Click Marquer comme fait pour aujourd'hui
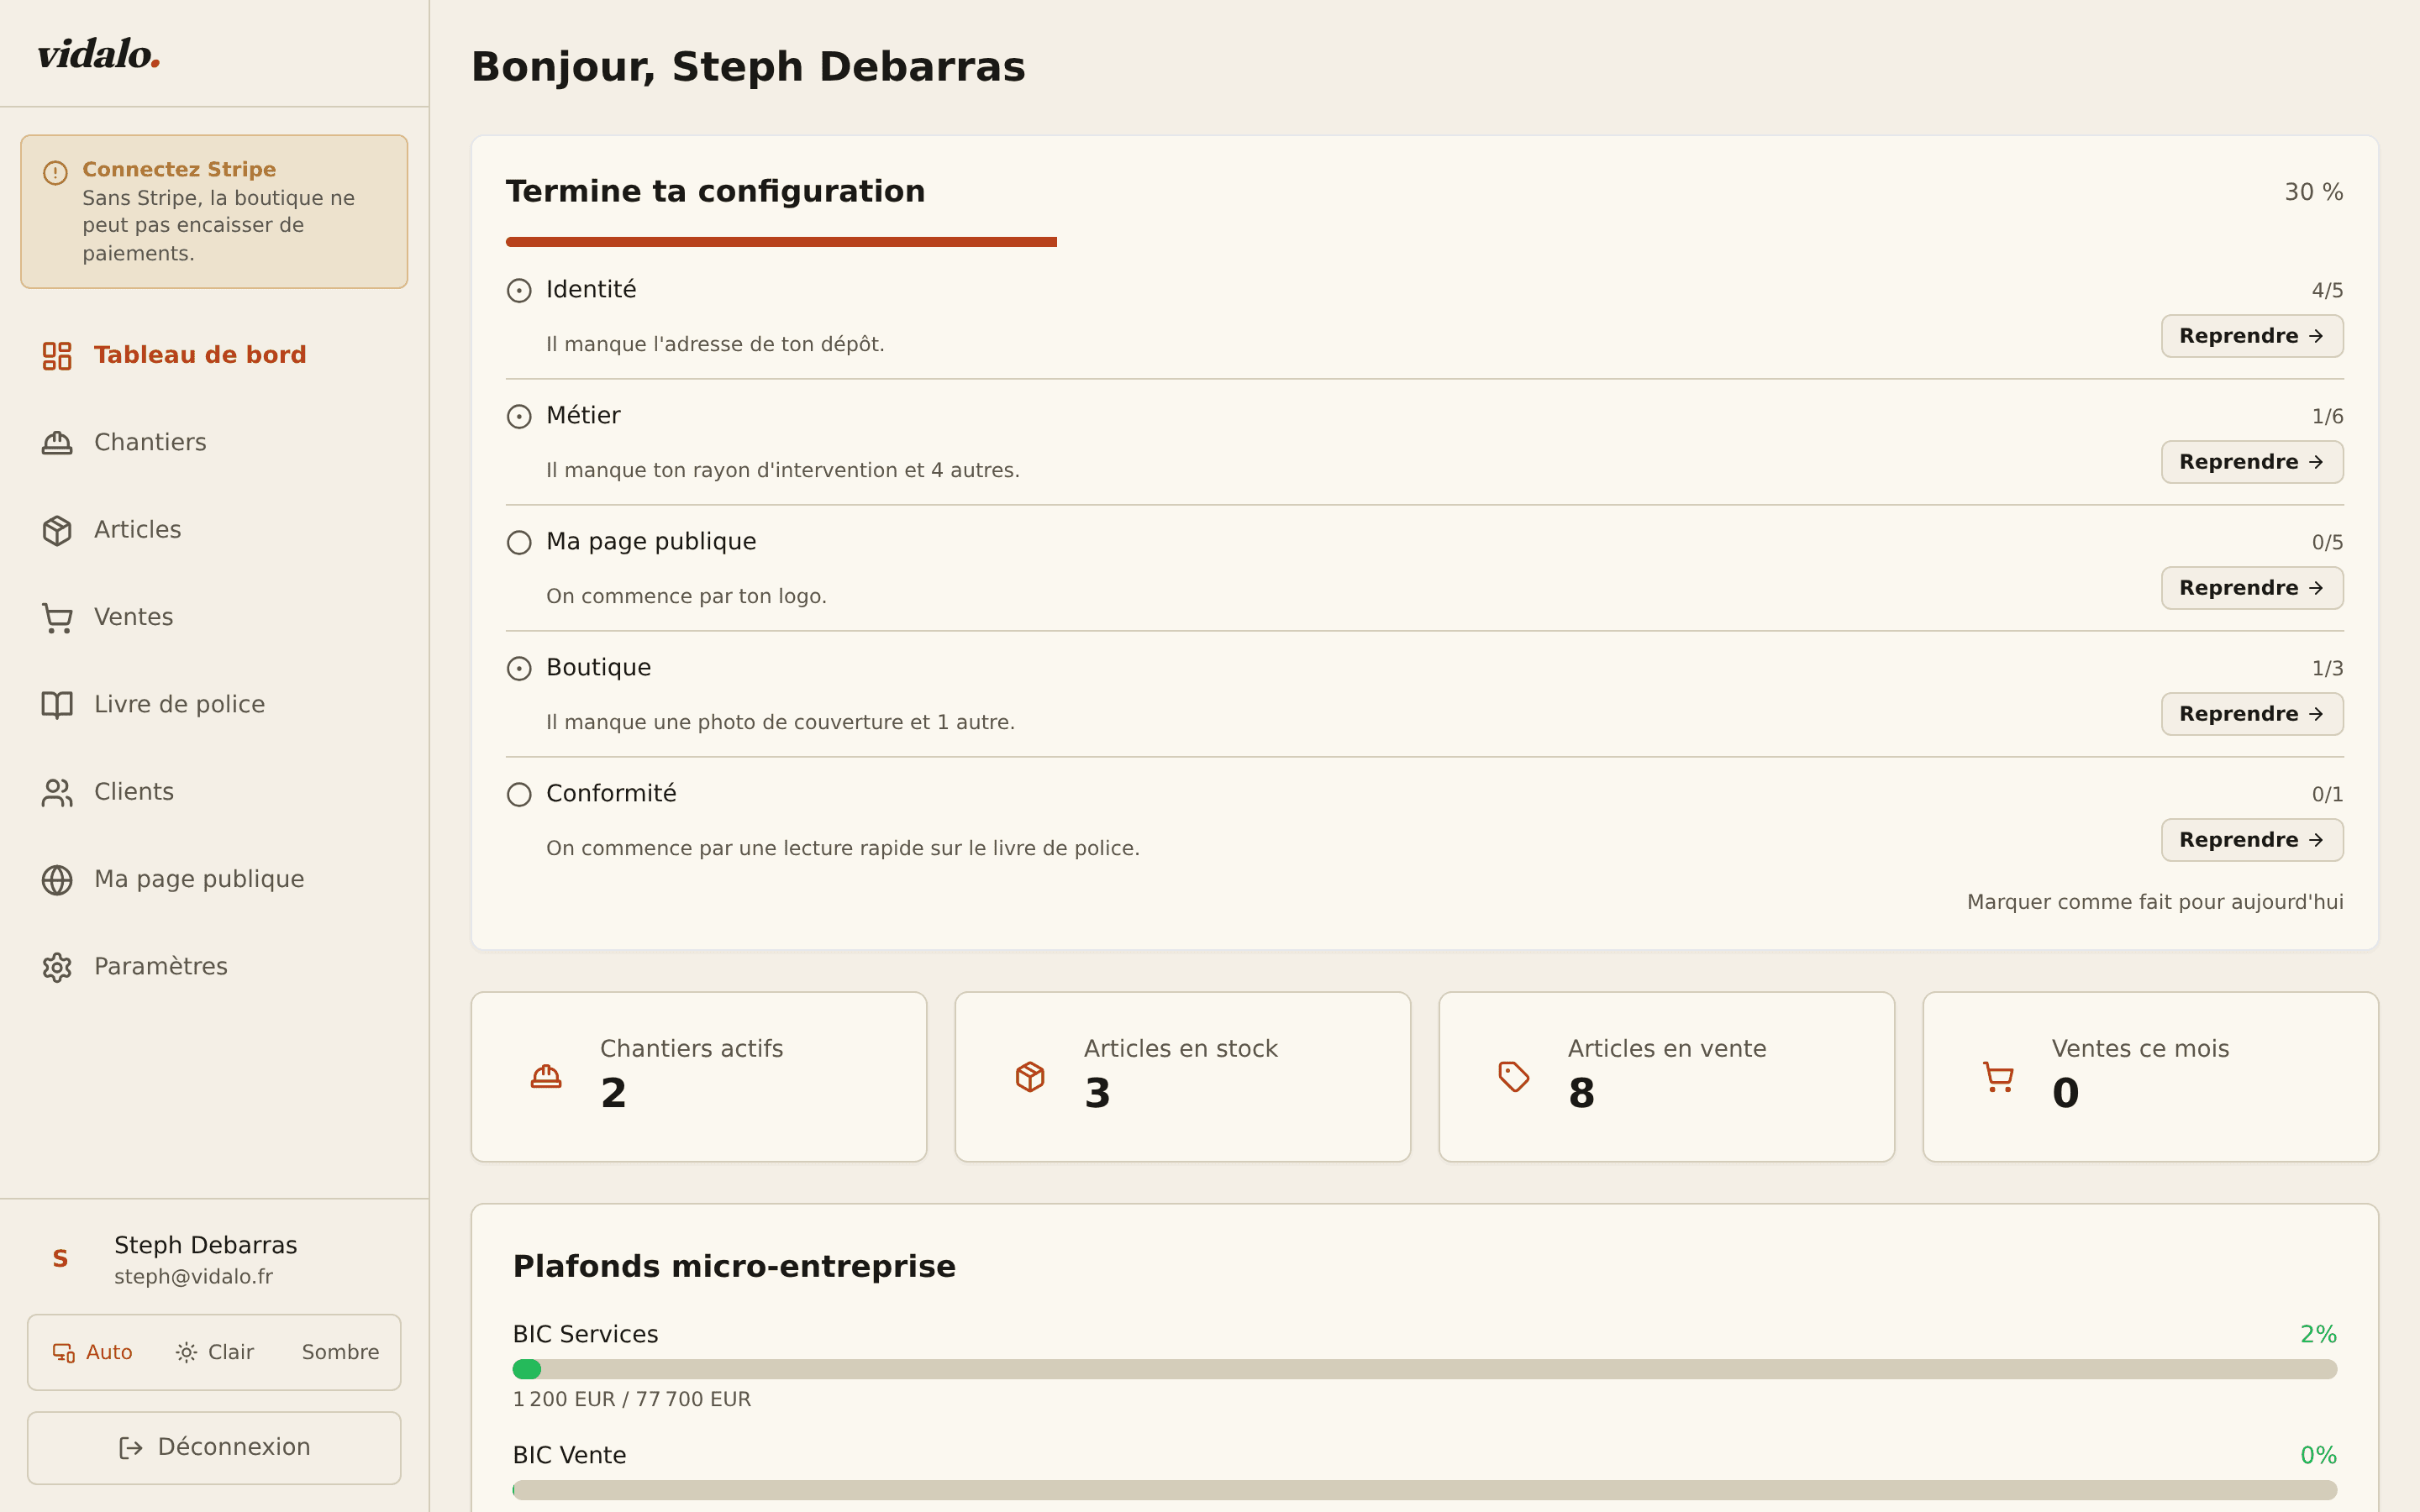 [x=2155, y=902]
